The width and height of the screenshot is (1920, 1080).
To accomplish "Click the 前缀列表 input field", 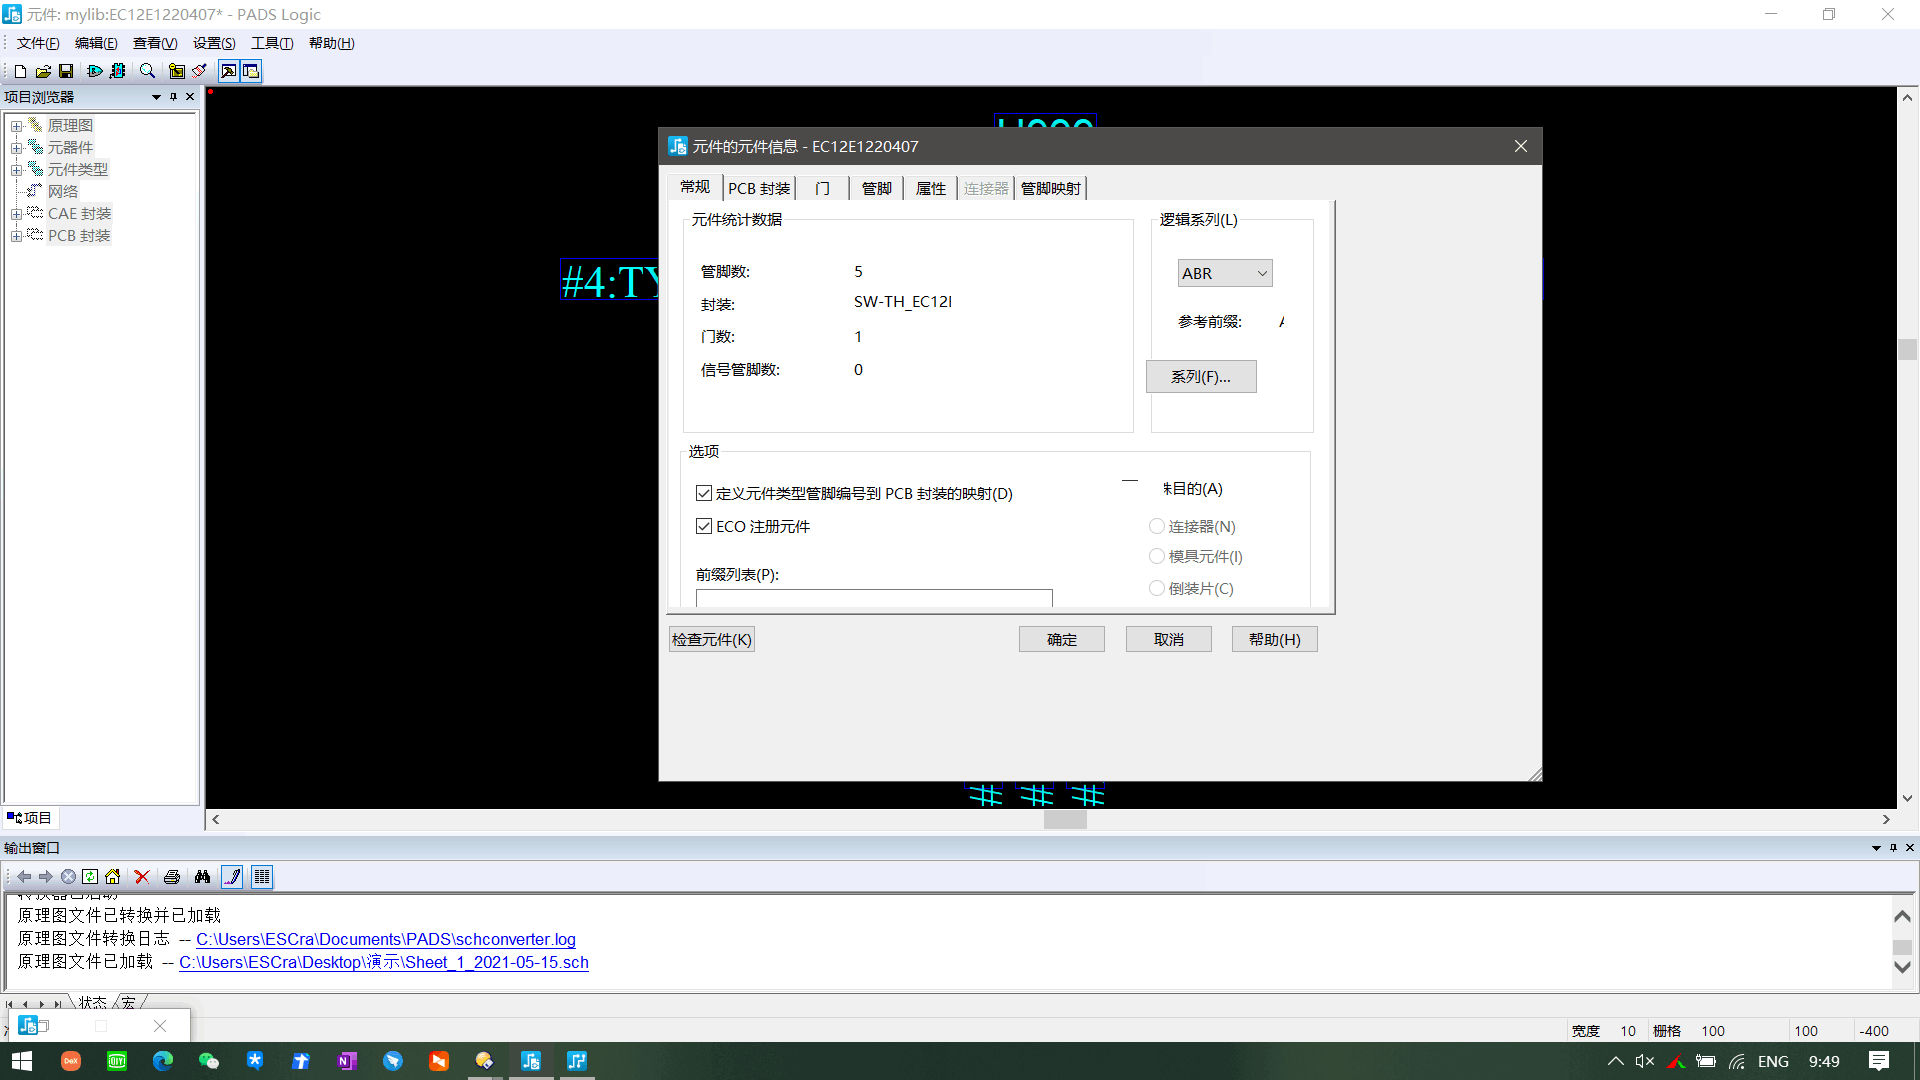I will click(x=874, y=598).
